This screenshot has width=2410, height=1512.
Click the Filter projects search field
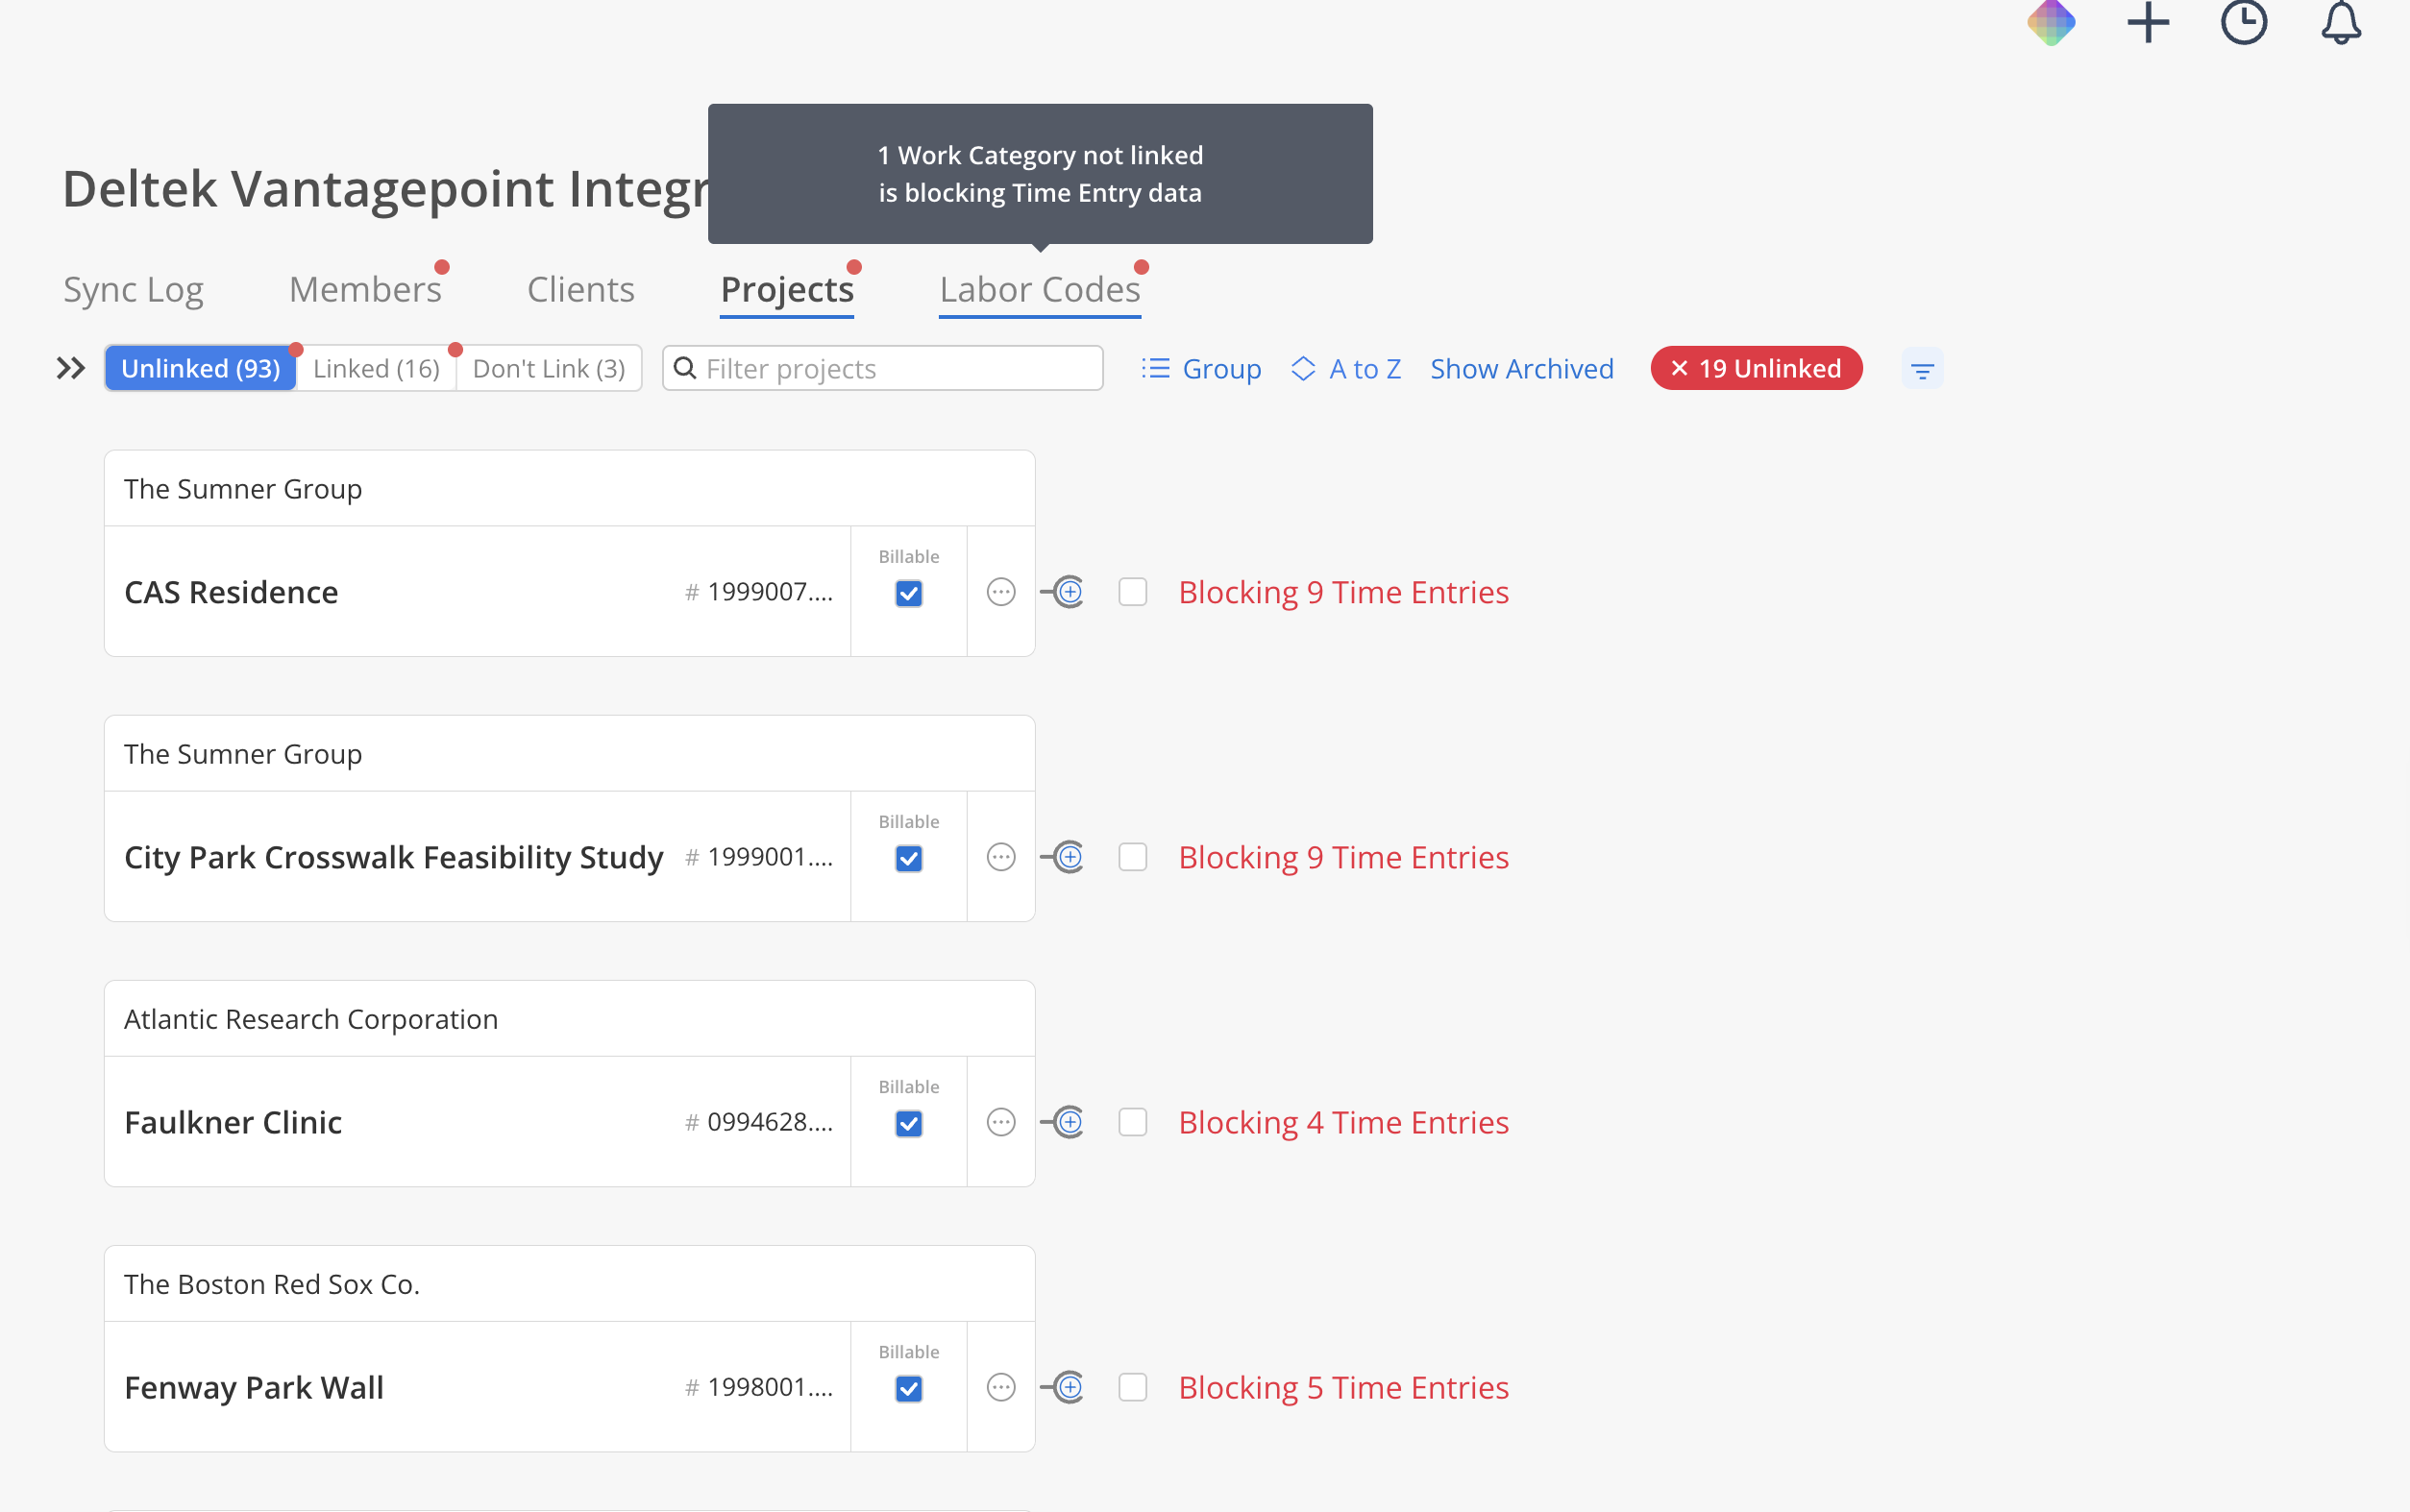coord(883,369)
